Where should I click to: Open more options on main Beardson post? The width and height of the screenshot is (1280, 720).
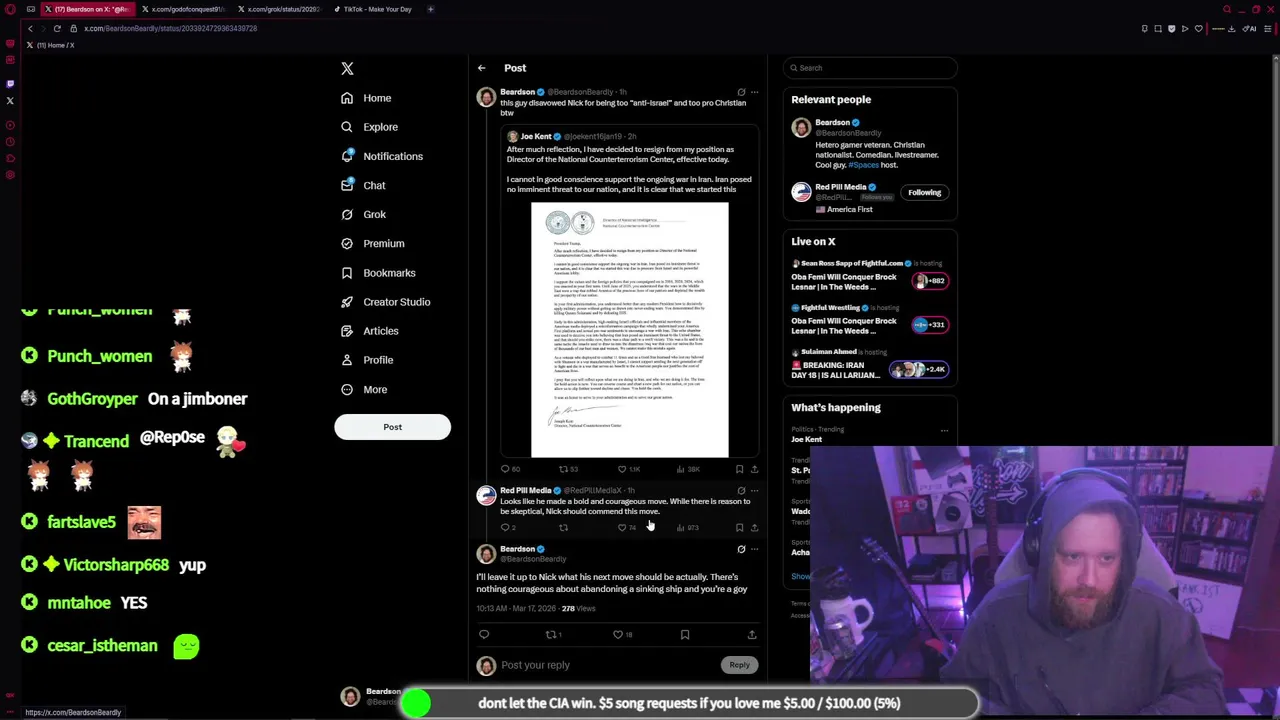click(754, 549)
